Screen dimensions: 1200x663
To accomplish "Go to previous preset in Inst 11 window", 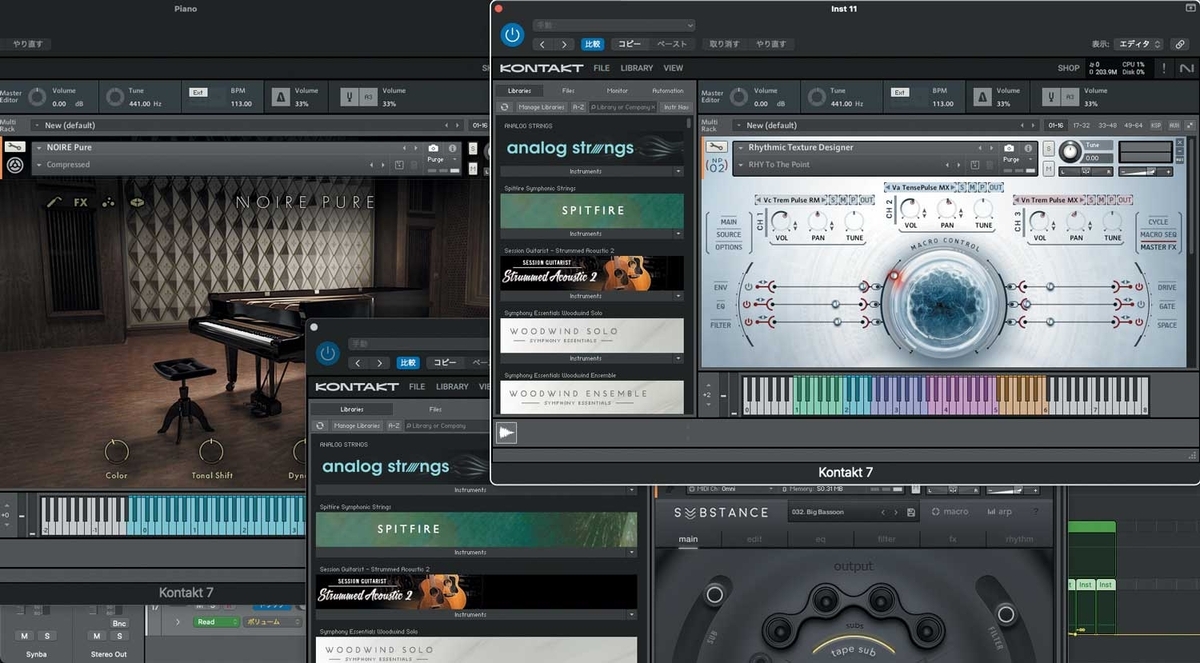I will click(543, 44).
